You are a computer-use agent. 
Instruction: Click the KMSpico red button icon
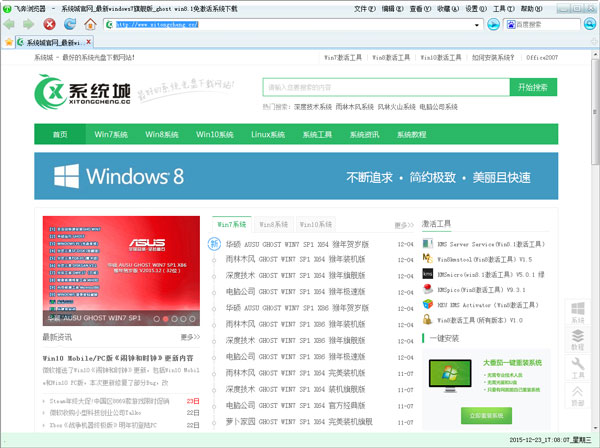[x=427, y=289]
